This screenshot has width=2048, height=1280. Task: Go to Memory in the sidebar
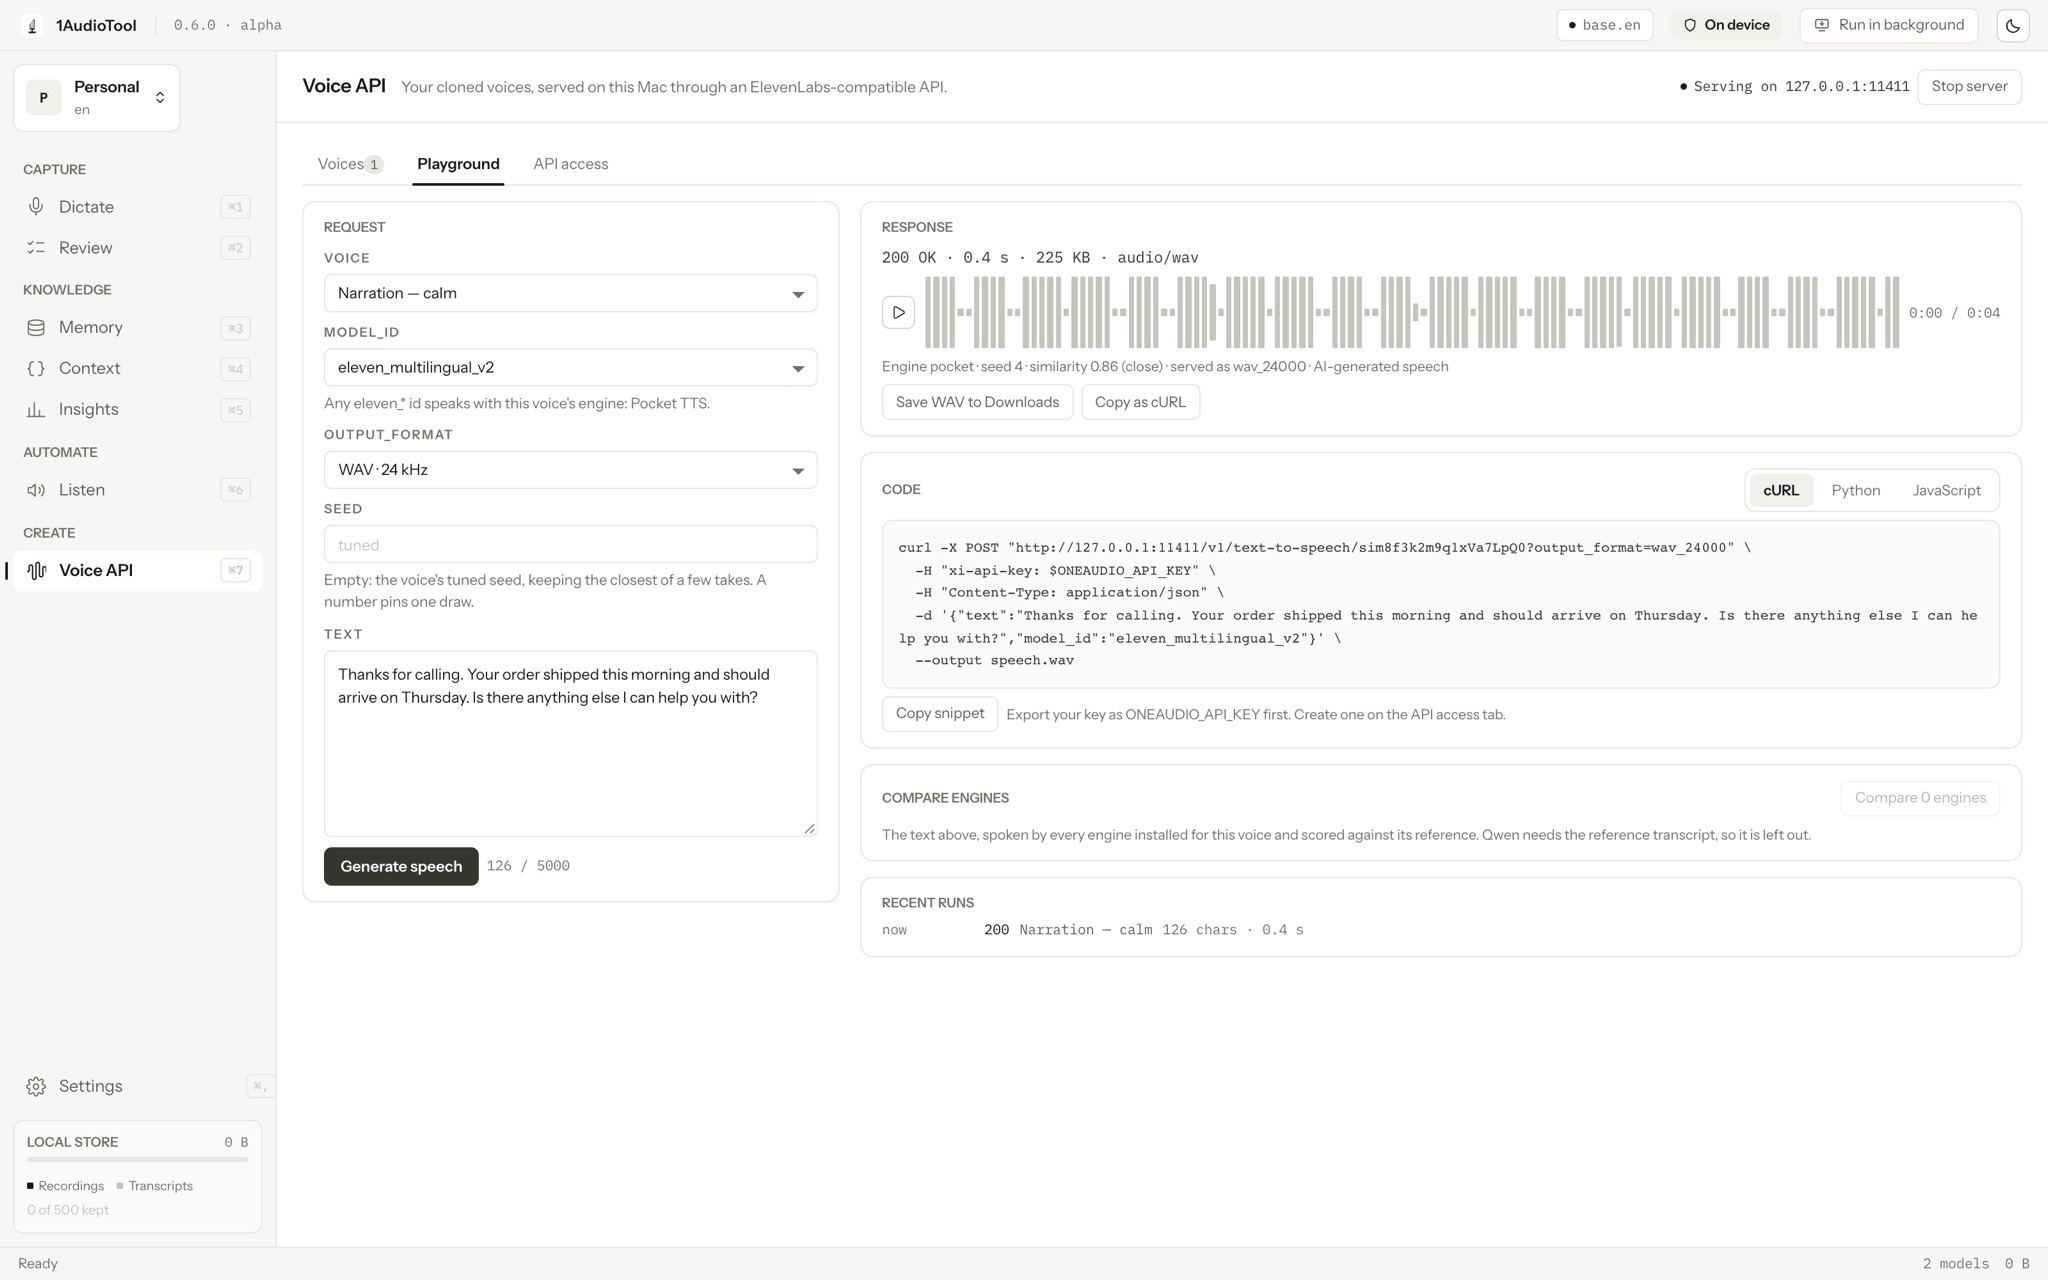pyautogui.click(x=137, y=328)
